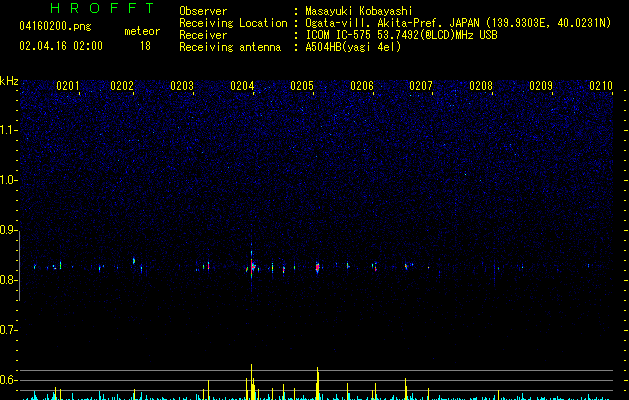
Task: Select observer name Masayuki Kobayashi
Action: (x=358, y=11)
